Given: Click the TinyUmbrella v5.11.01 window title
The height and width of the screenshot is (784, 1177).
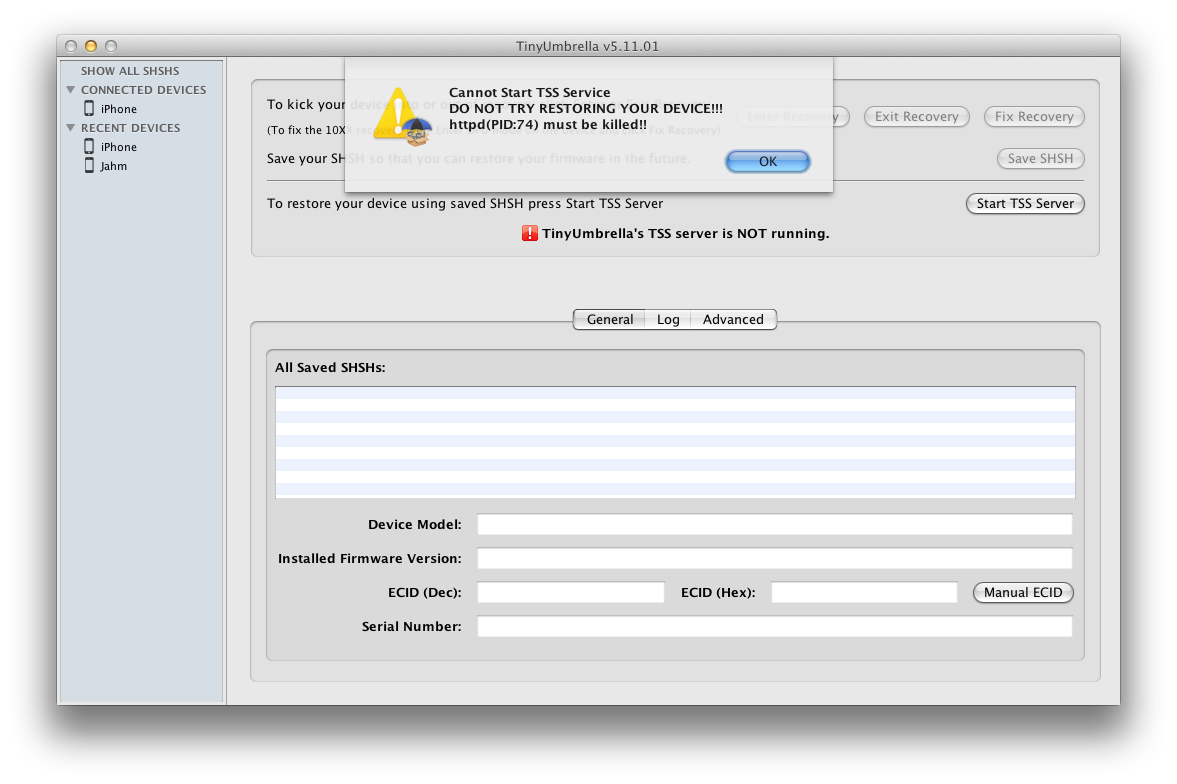Looking at the screenshot, I should (587, 46).
